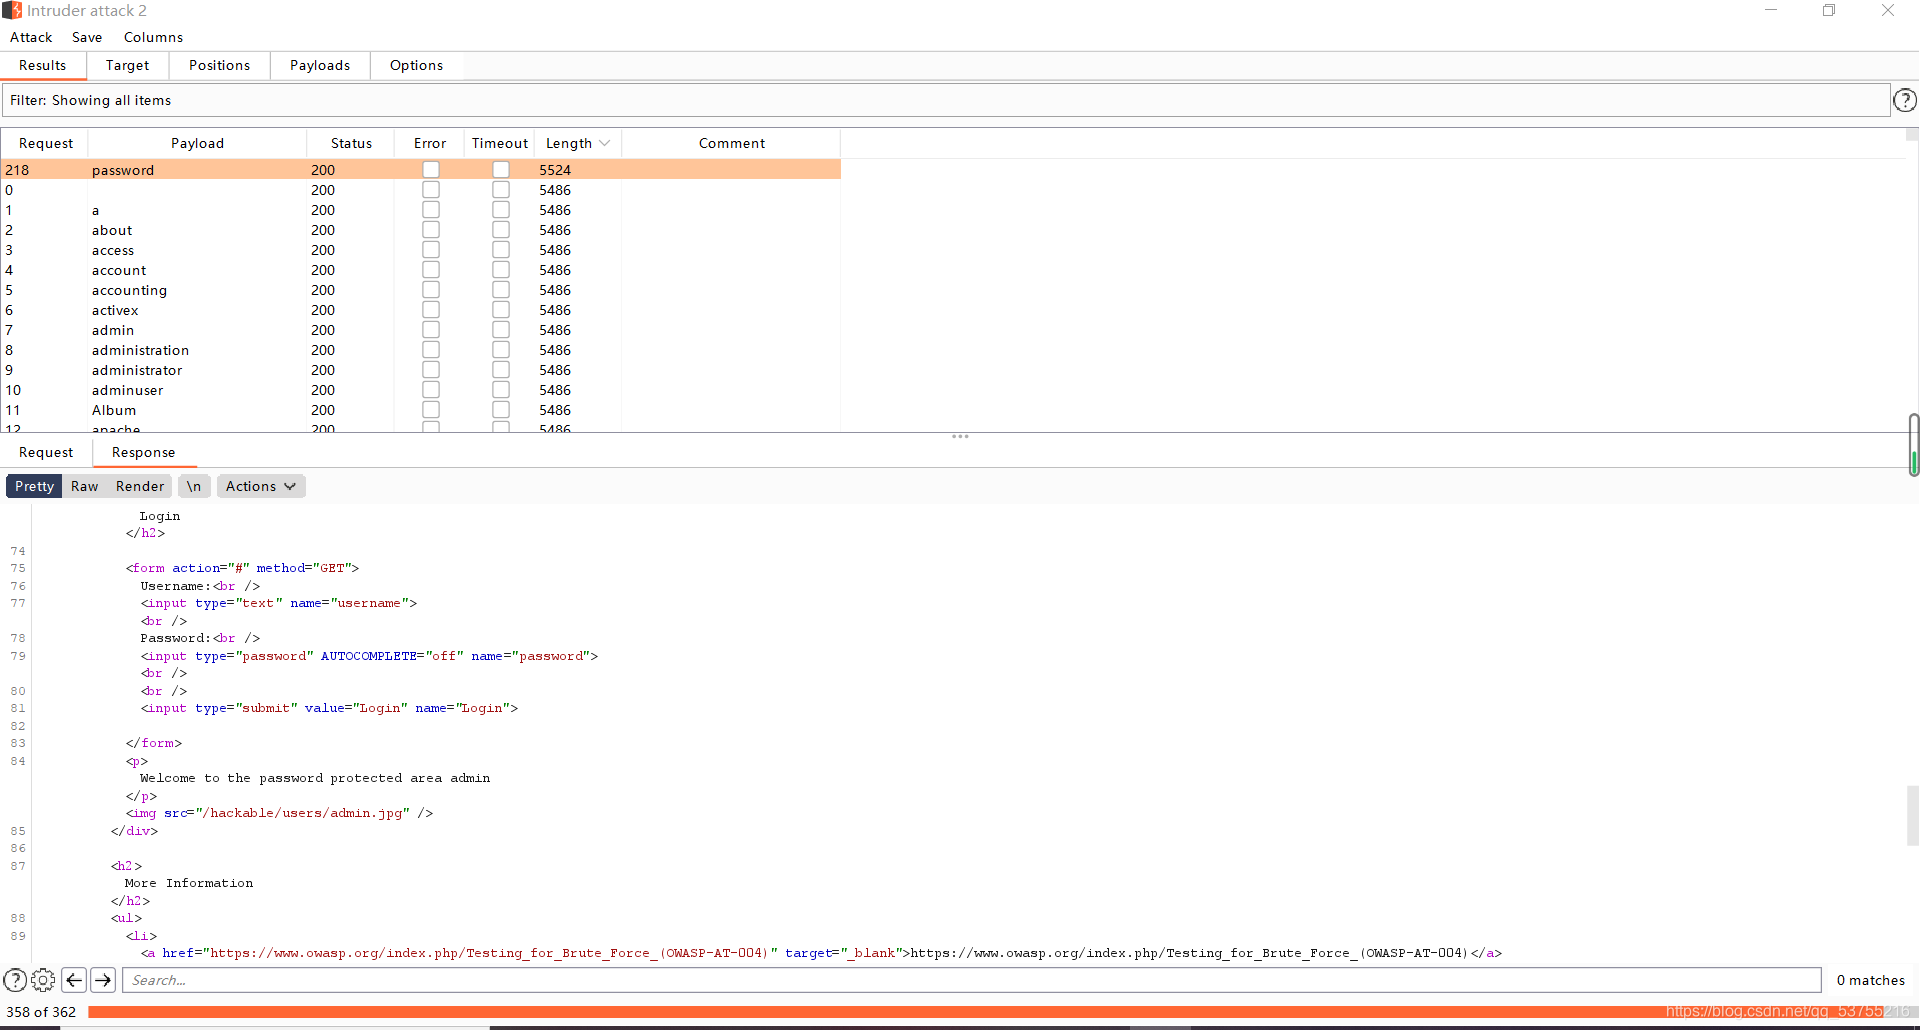The height and width of the screenshot is (1030, 1920).
Task: Select Pretty view
Action: [34, 486]
